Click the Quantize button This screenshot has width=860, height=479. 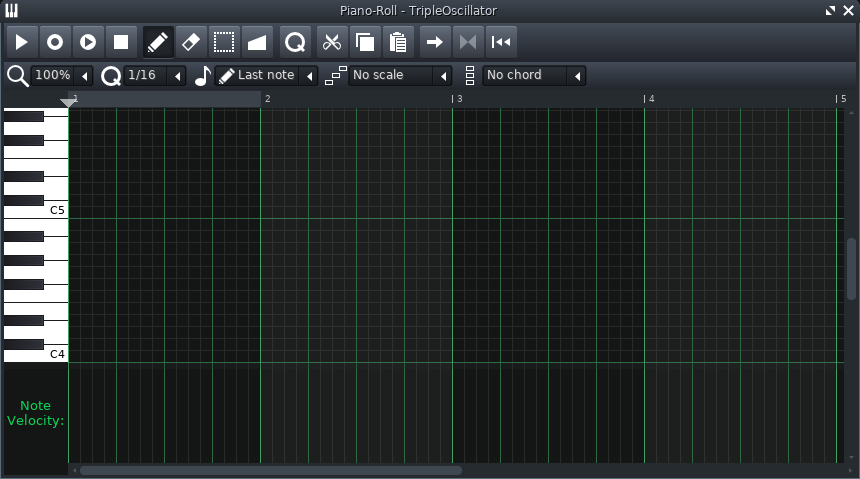point(295,42)
